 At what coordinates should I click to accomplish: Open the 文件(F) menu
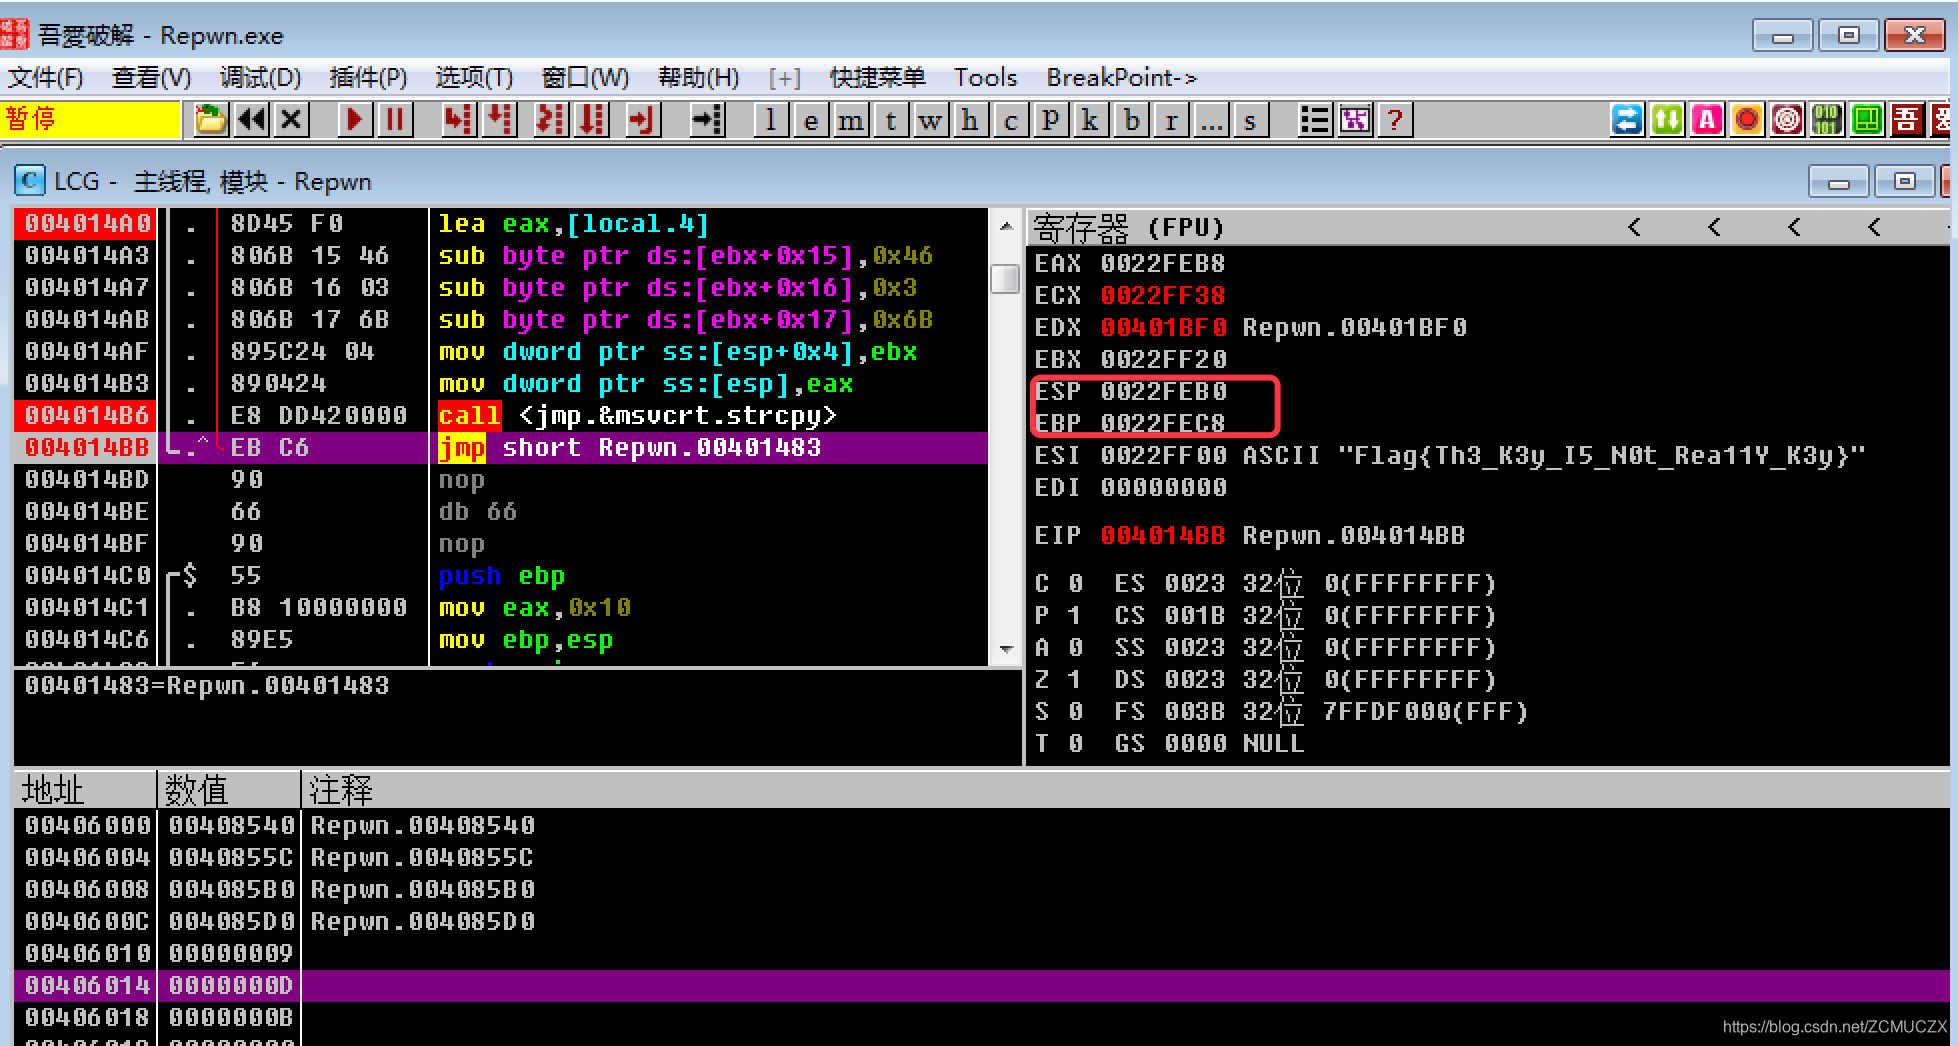click(x=46, y=77)
